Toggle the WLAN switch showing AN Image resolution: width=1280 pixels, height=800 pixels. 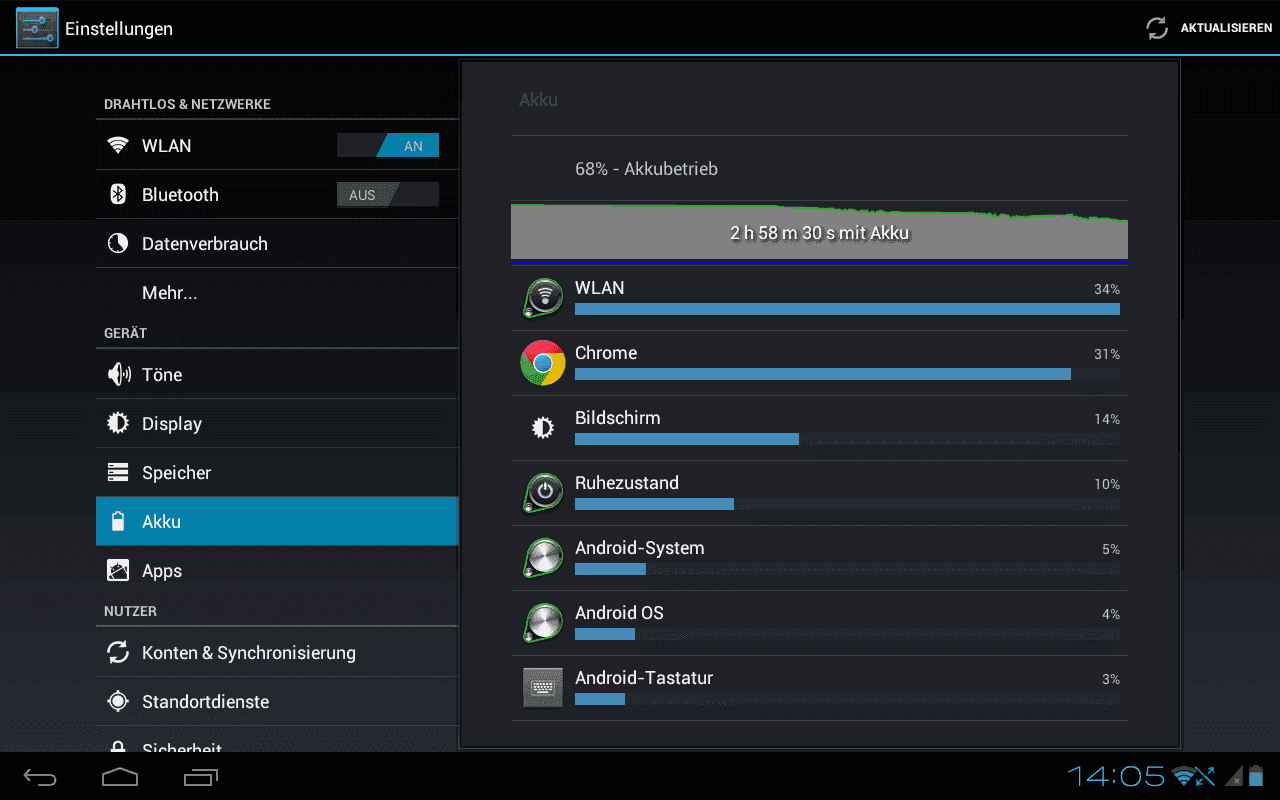[388, 146]
